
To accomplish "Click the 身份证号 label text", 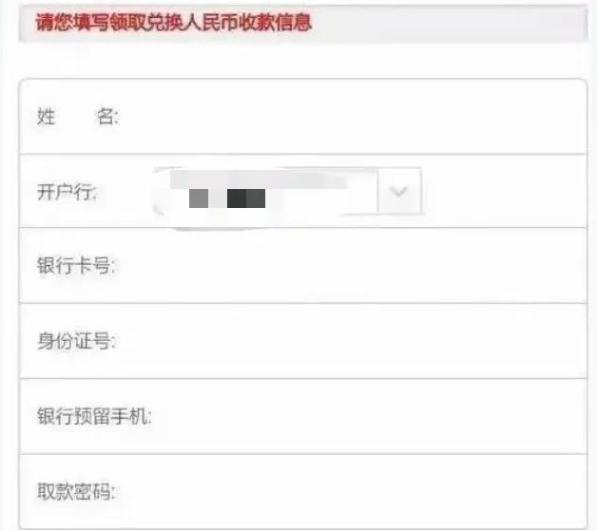I will click(x=76, y=341).
